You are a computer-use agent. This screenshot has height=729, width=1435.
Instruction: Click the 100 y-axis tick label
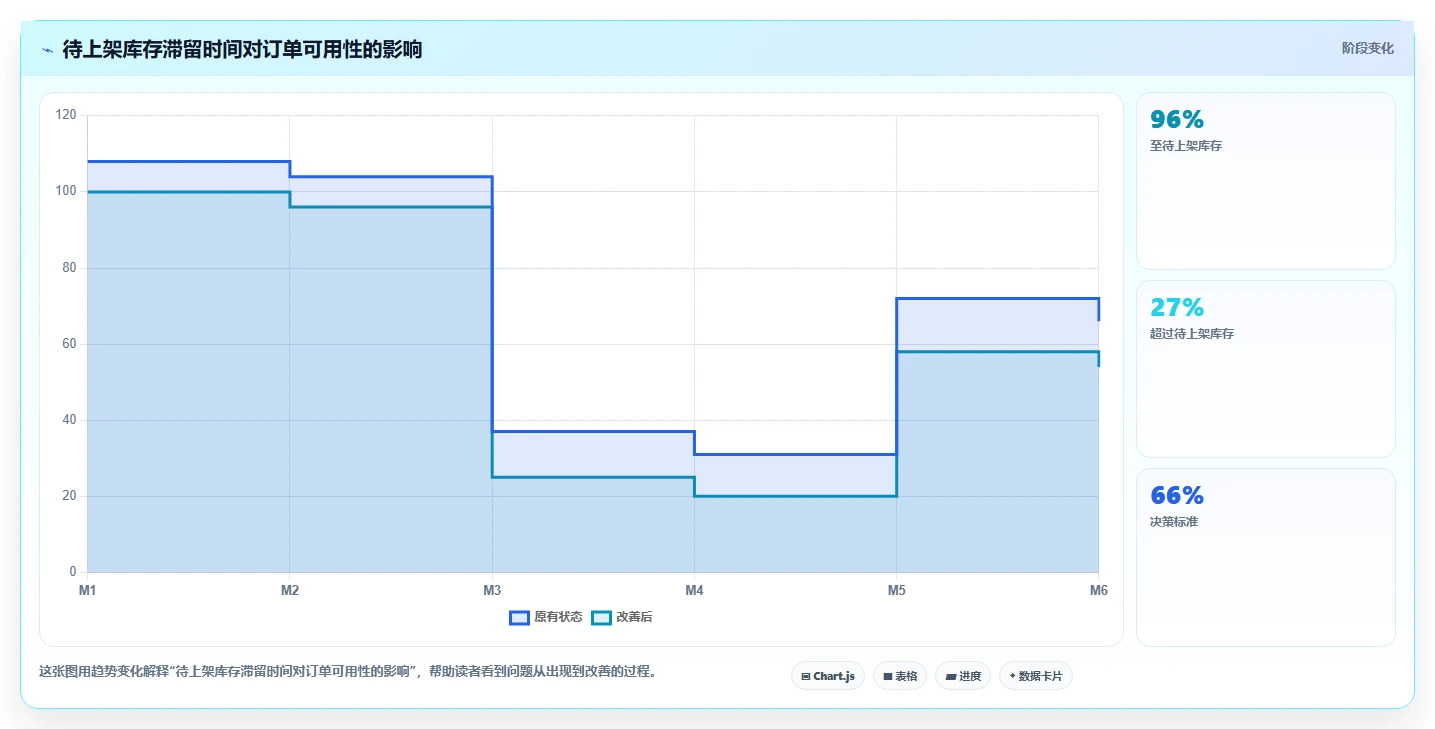point(66,191)
